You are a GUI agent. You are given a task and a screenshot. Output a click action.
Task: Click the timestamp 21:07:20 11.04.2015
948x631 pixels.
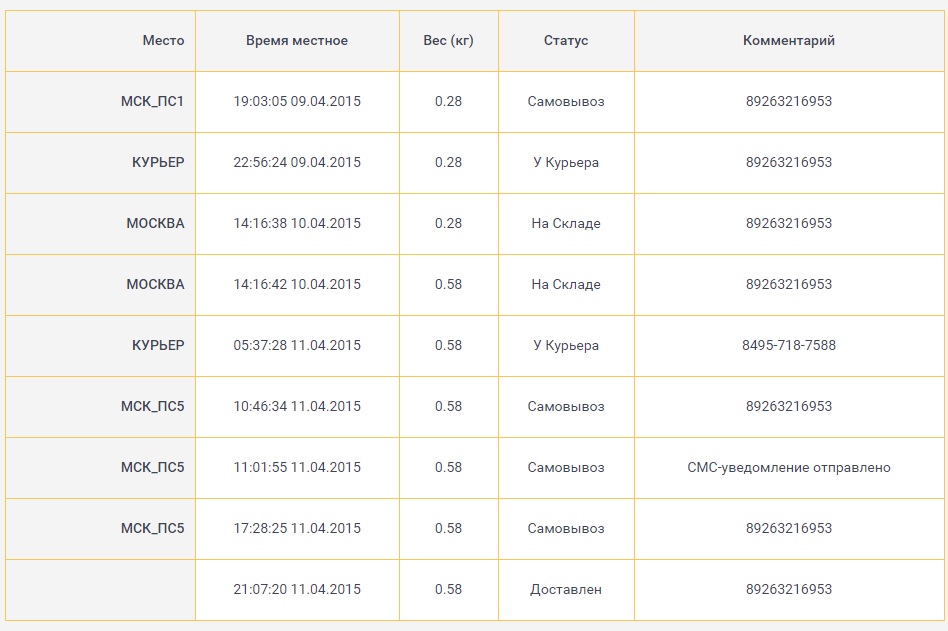297,590
